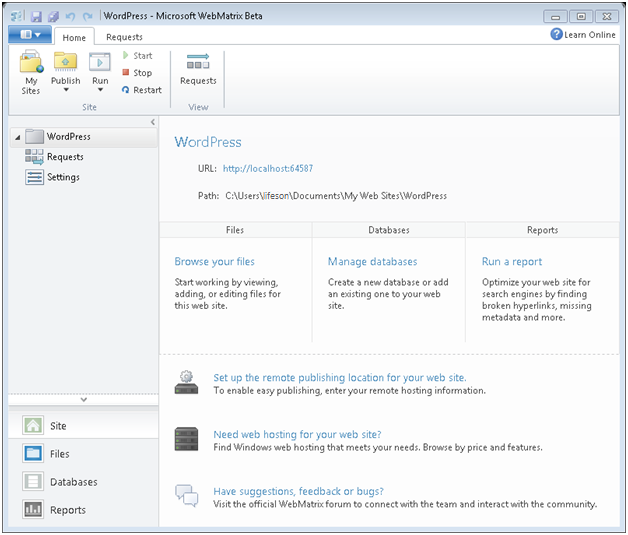Image resolution: width=628 pixels, height=535 pixels.
Task: Open the localhost:64587 URL link
Action: 268,169
